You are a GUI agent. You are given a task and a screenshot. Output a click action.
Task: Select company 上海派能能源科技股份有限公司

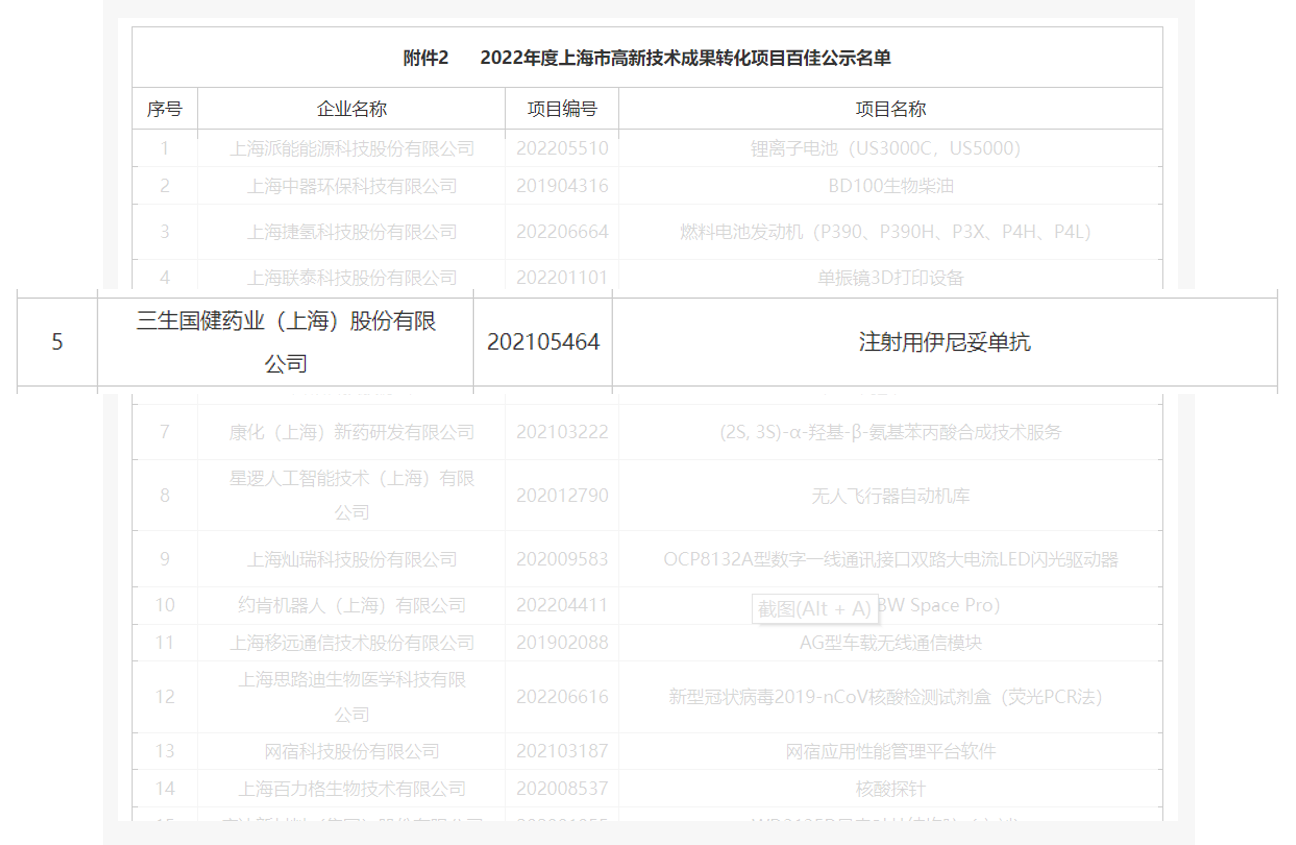(351, 148)
